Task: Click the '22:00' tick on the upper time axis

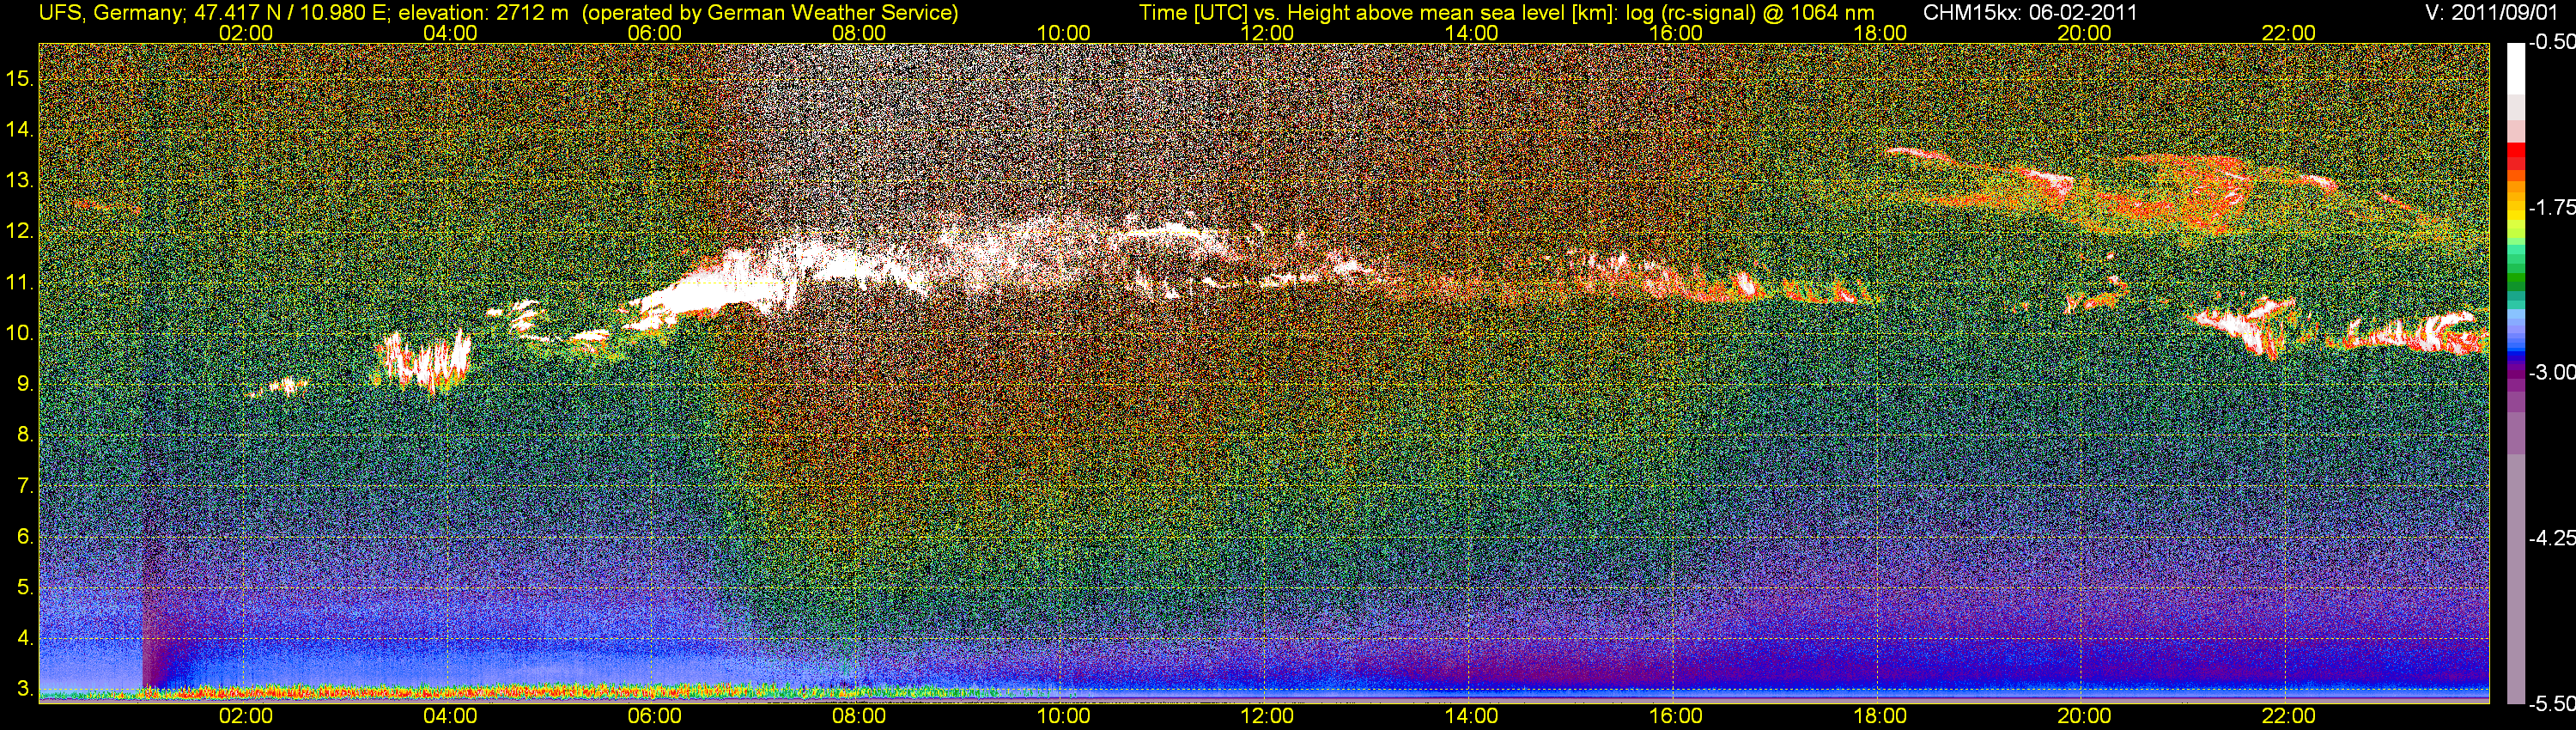Action: [x=2288, y=33]
